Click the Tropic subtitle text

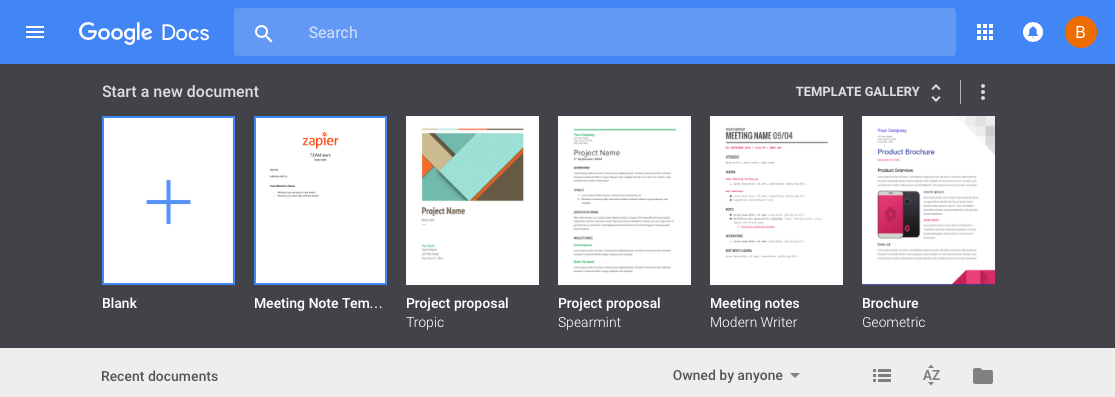tap(425, 322)
